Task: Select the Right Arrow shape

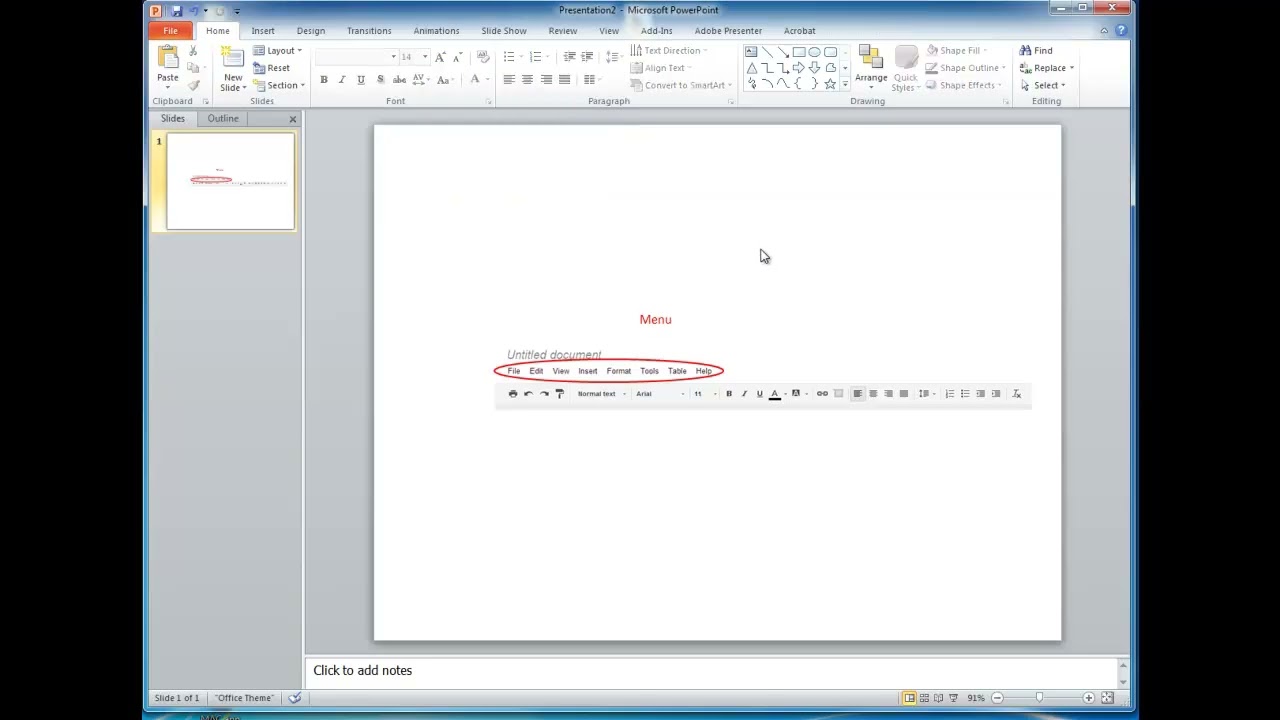Action: click(798, 68)
